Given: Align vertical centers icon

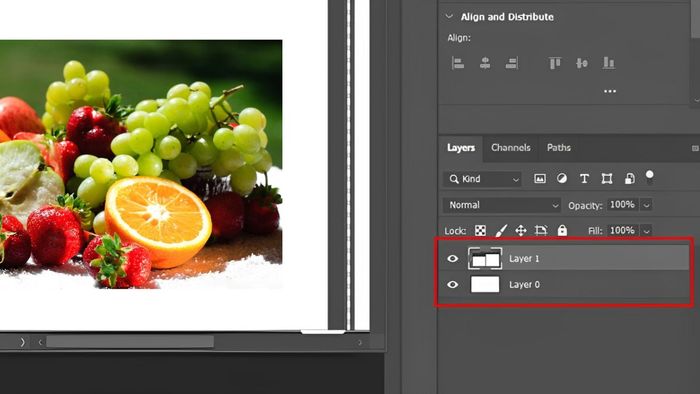Looking at the screenshot, I should (582, 63).
